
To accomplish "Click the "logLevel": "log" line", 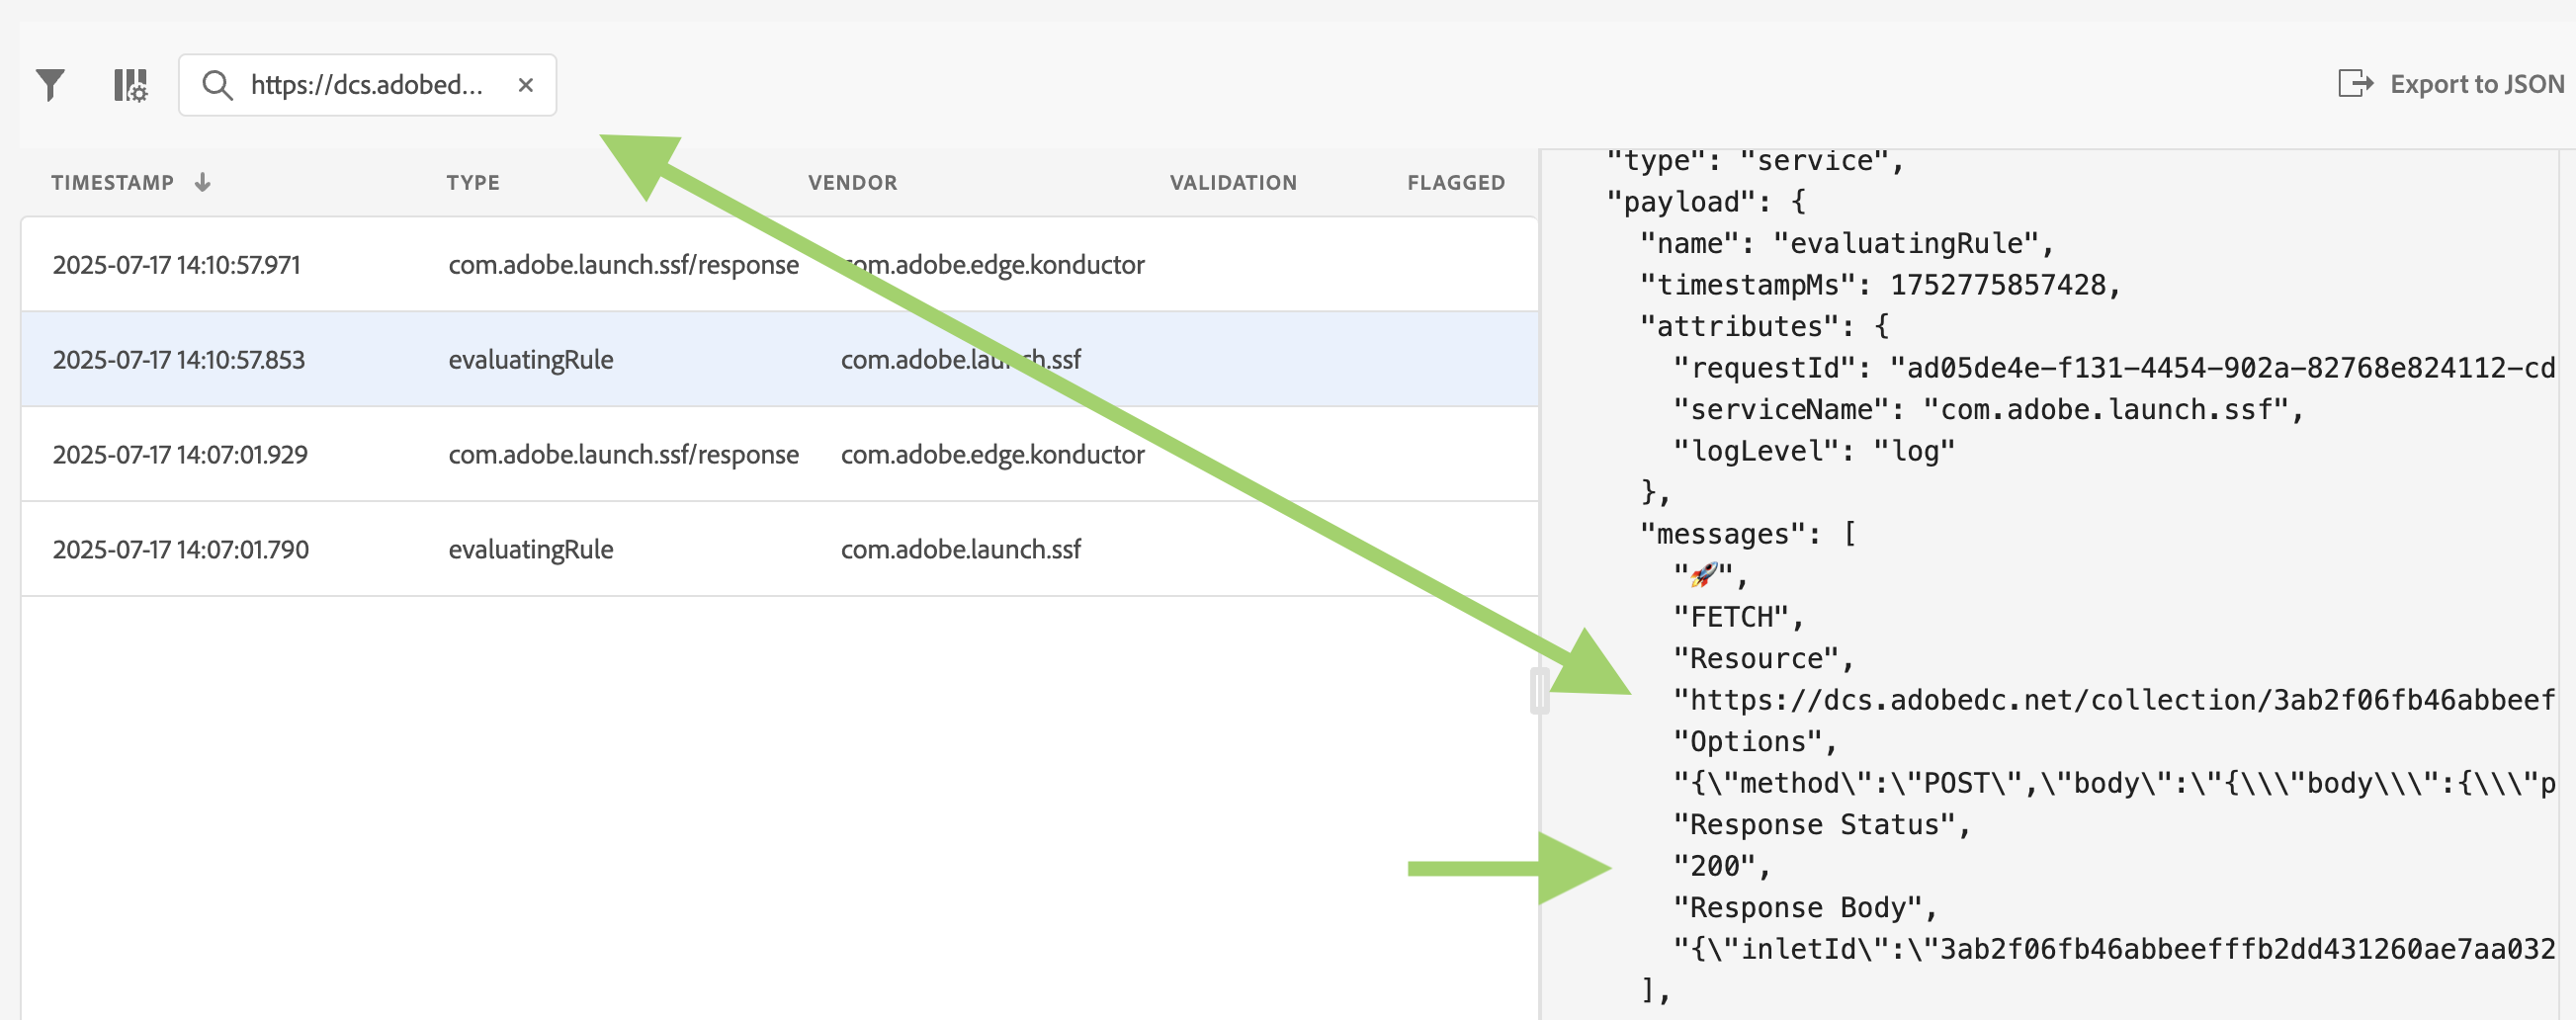I will coord(1813,451).
